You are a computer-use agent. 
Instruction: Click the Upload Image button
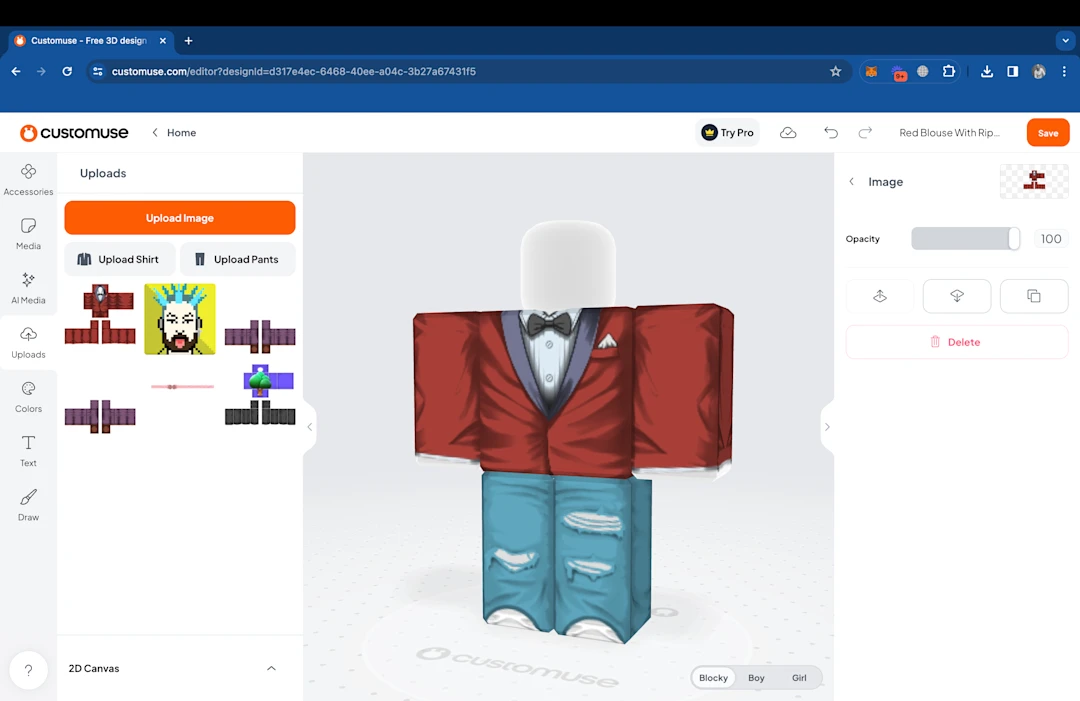click(180, 218)
